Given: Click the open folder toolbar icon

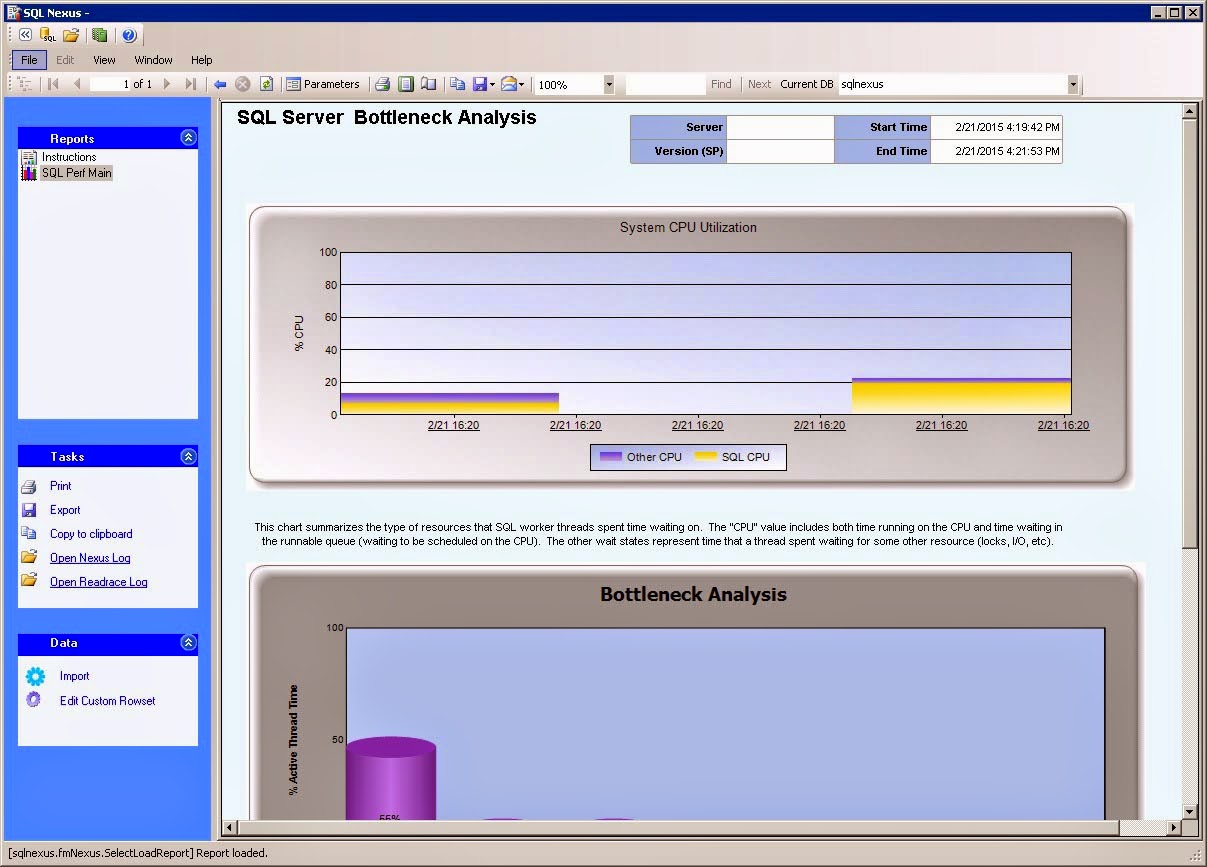Looking at the screenshot, I should (71, 35).
